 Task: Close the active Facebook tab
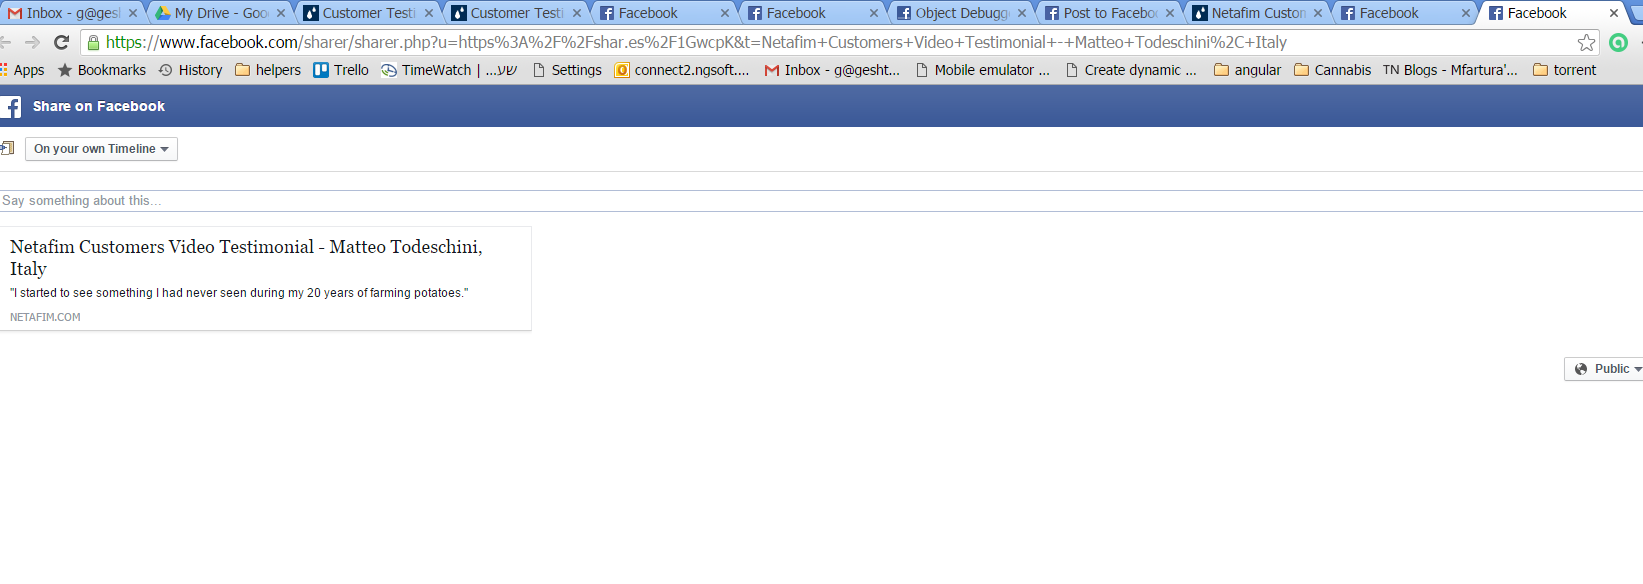(1614, 13)
